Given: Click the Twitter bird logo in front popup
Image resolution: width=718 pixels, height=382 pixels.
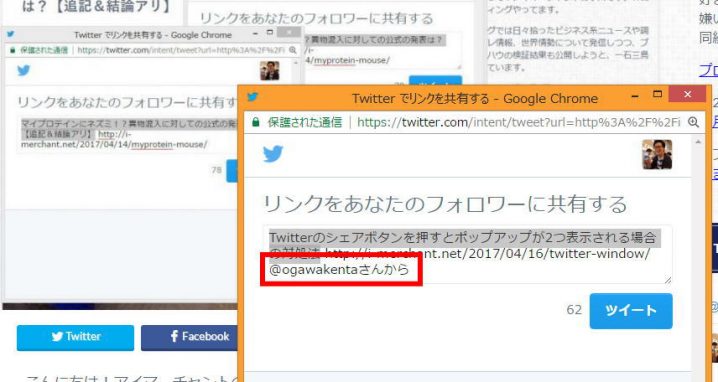Looking at the screenshot, I should click(273, 154).
